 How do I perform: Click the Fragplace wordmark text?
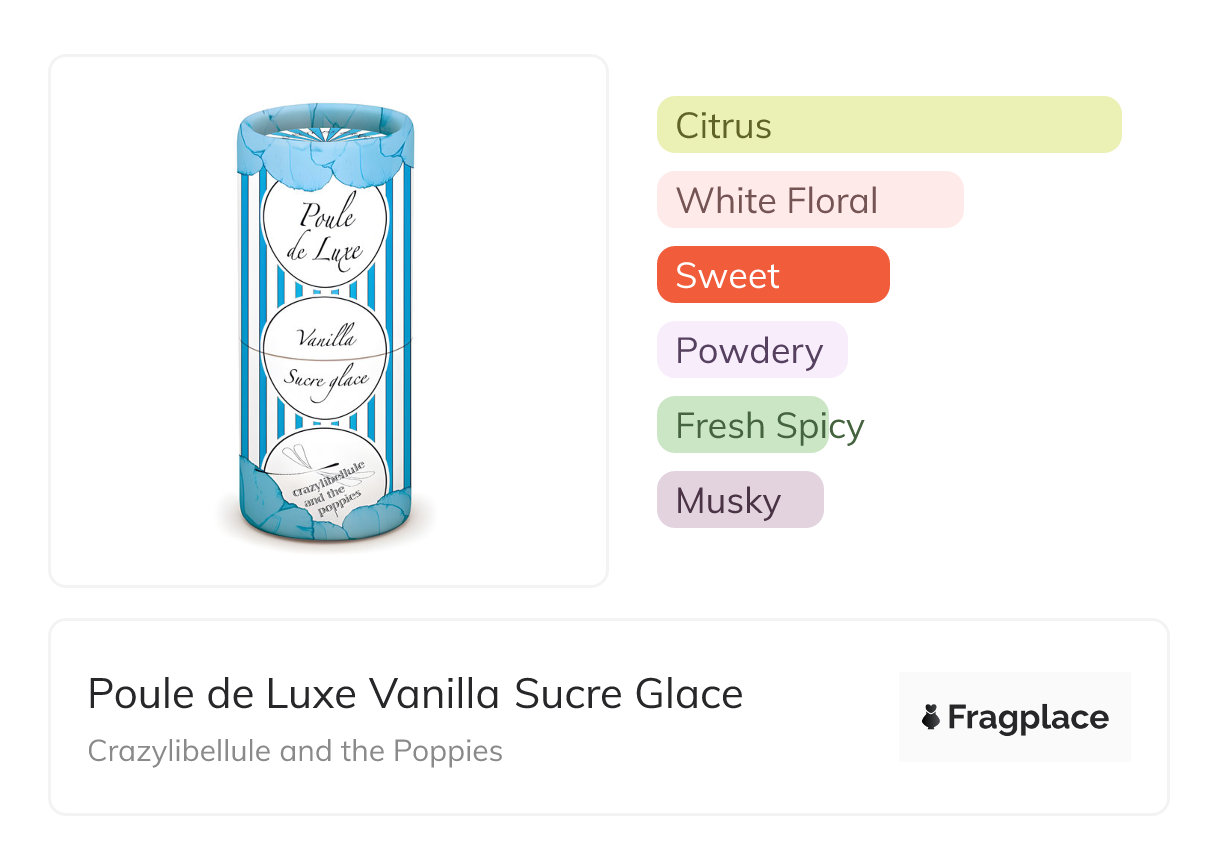click(x=1028, y=717)
